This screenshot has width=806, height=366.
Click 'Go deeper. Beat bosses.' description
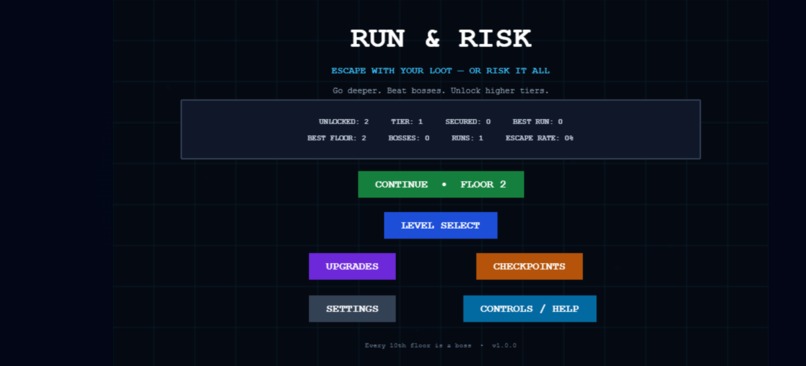441,91
